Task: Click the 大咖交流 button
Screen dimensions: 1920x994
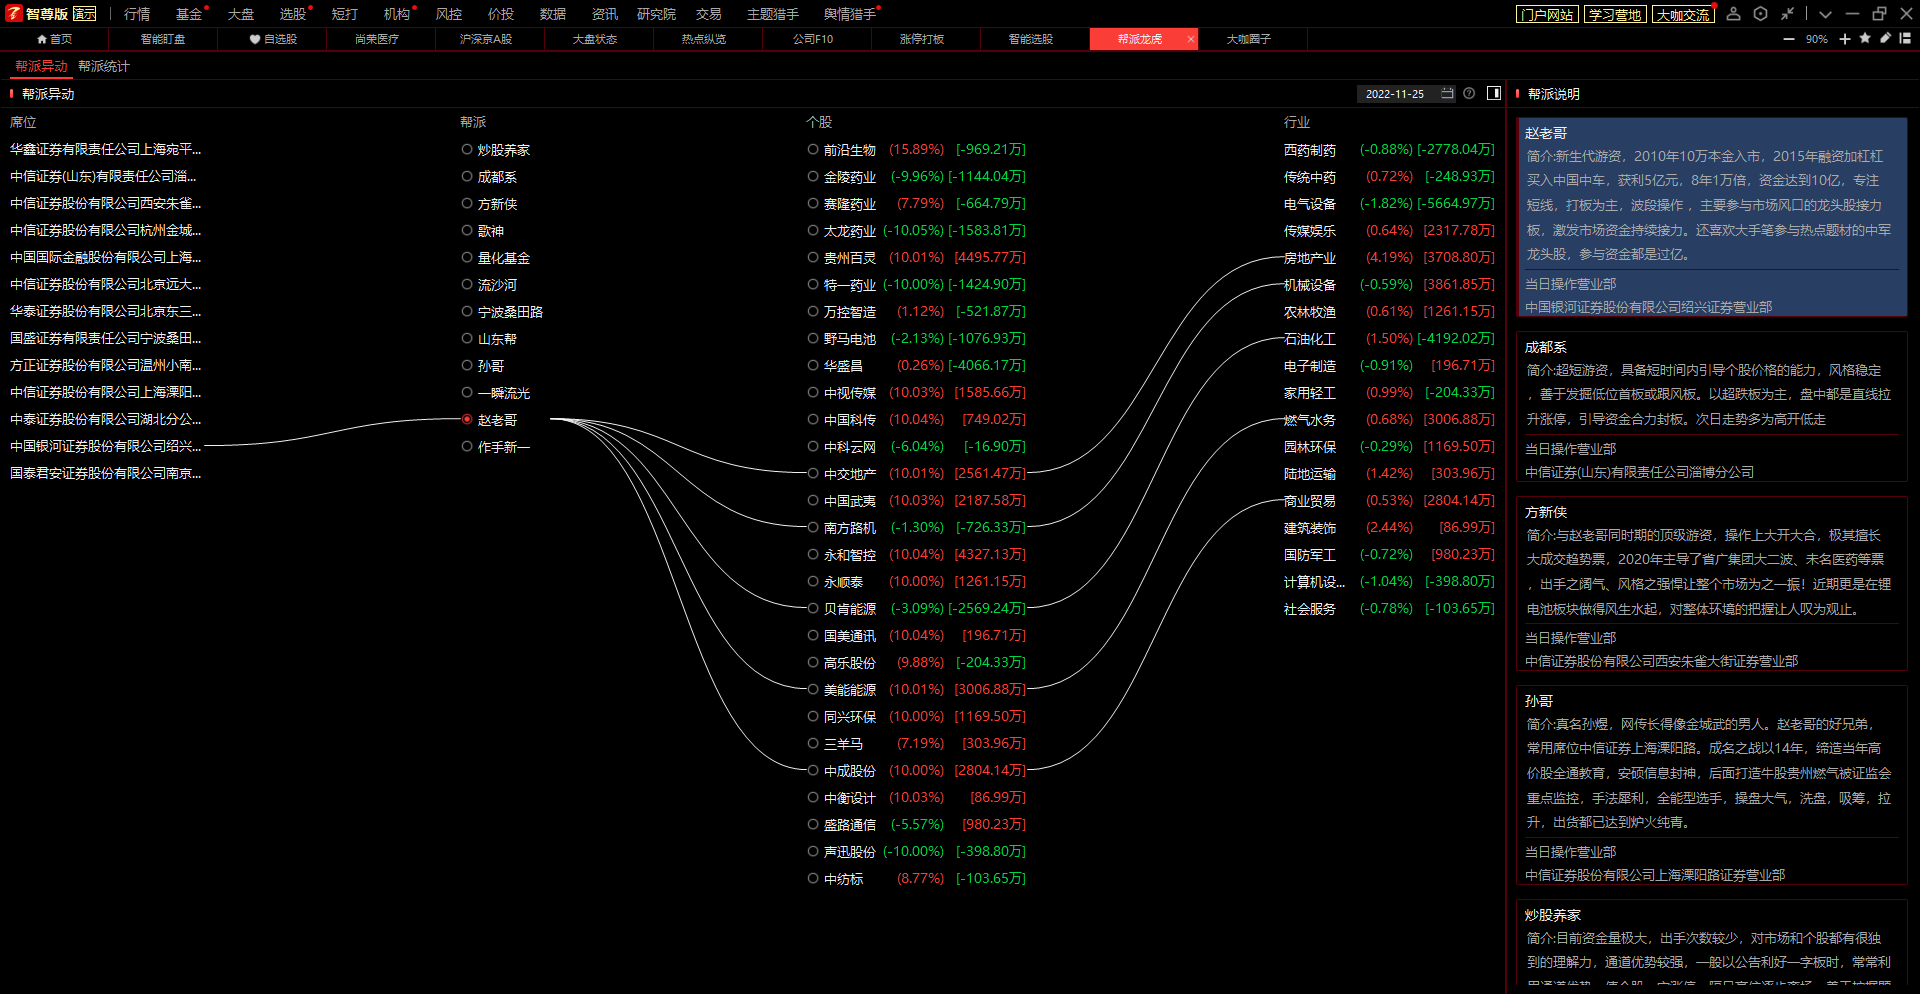Action: 1683,14
